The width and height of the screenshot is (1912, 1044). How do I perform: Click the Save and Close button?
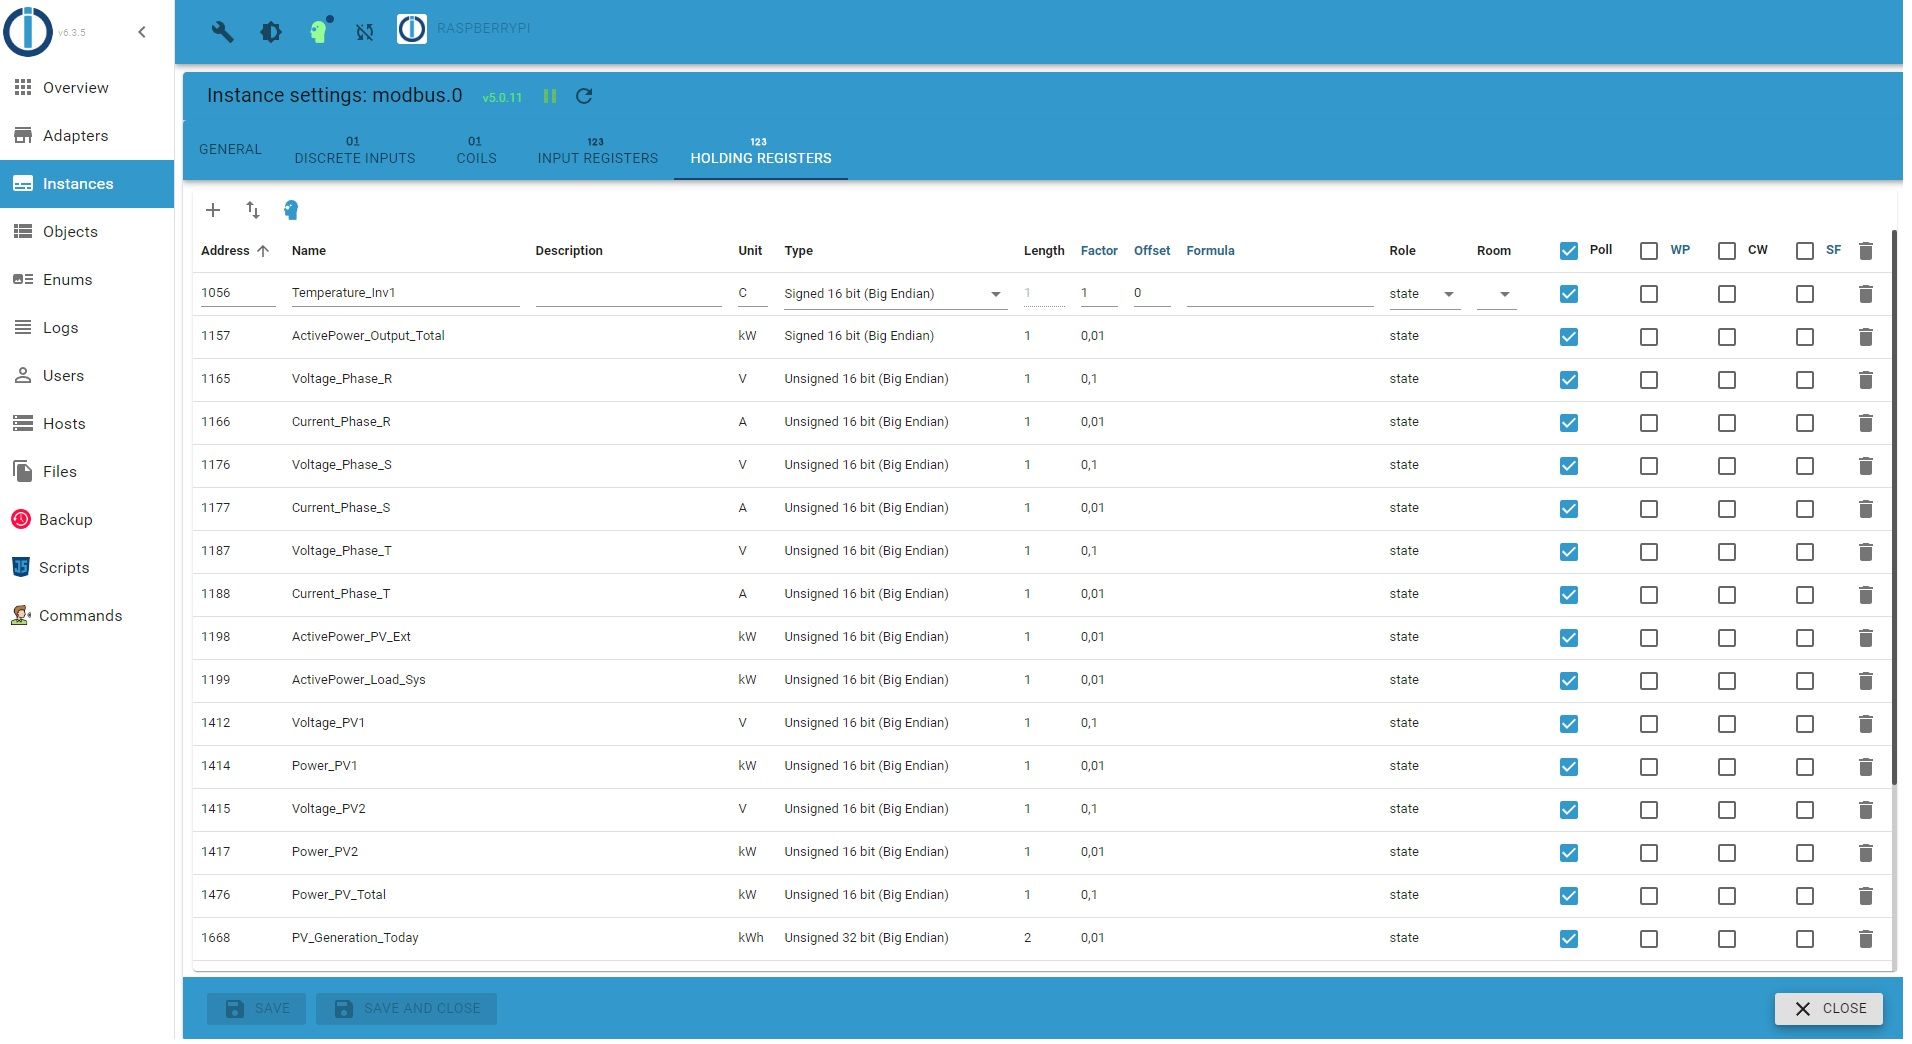click(x=406, y=1009)
